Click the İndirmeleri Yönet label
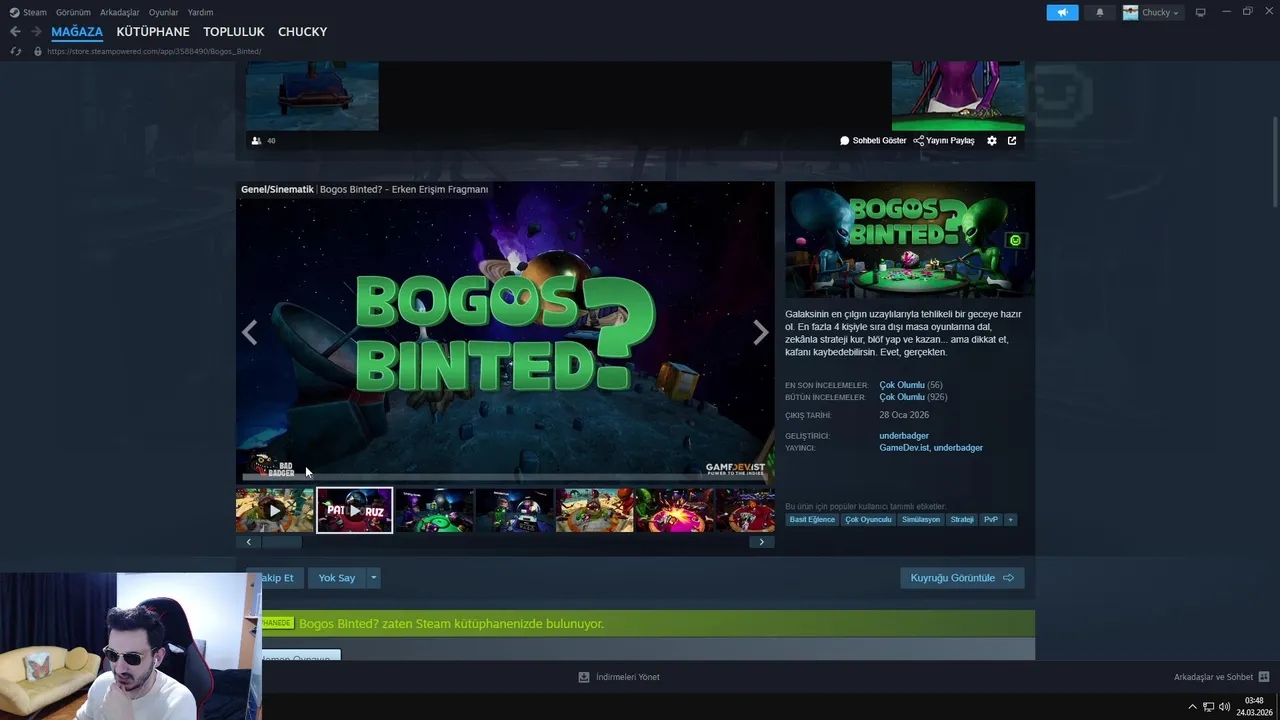The height and width of the screenshot is (720, 1280). [x=628, y=677]
